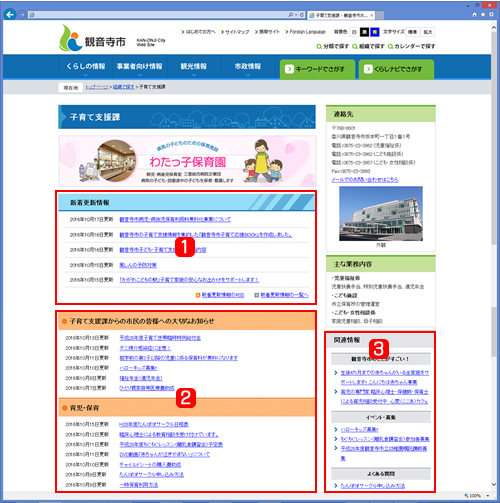
Task: Select the black background color swatch
Action: [365, 32]
